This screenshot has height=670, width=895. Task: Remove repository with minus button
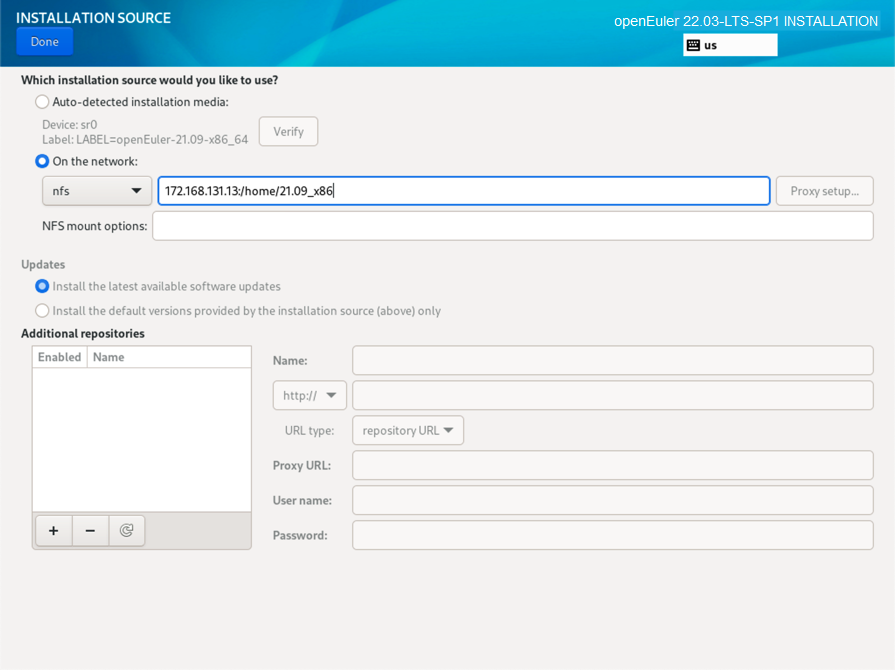point(90,531)
